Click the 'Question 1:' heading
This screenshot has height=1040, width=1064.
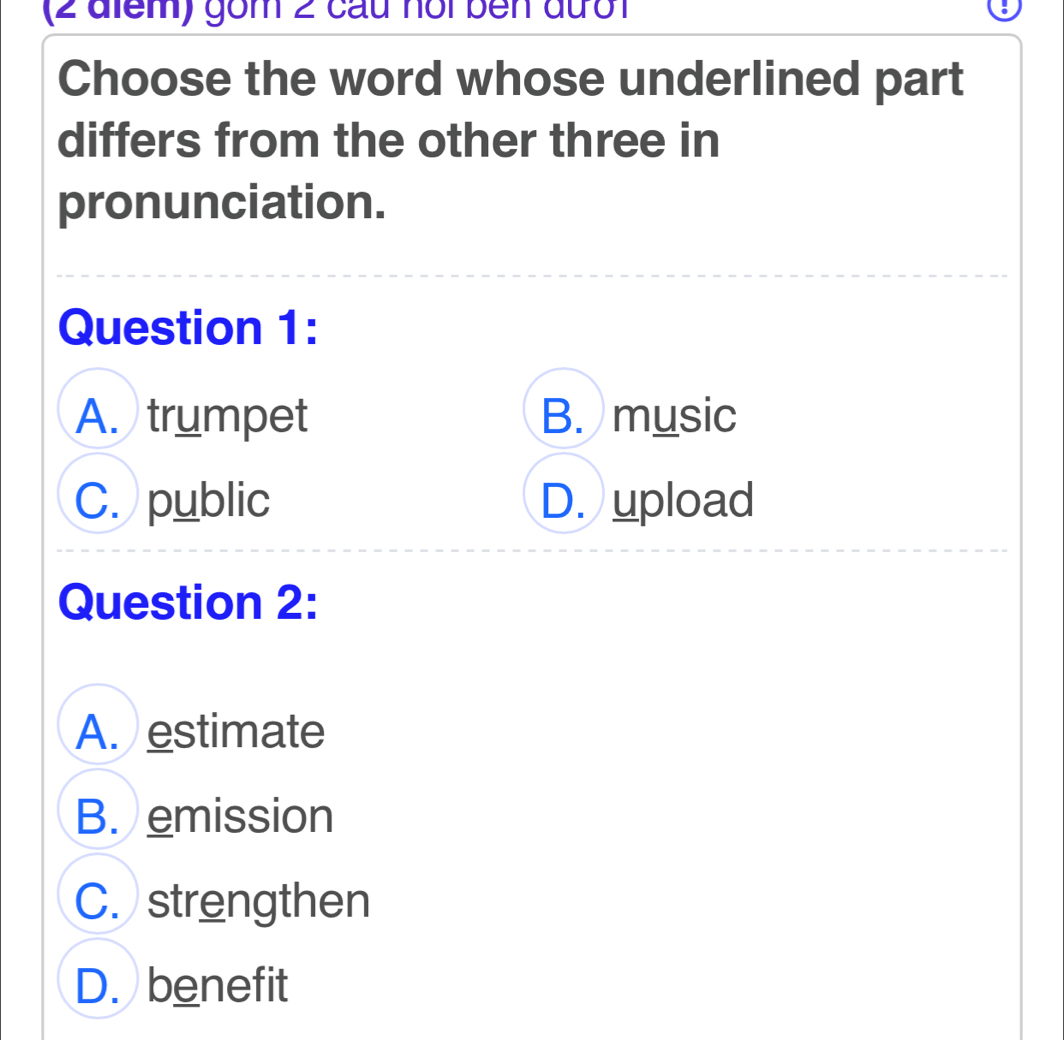click(187, 329)
